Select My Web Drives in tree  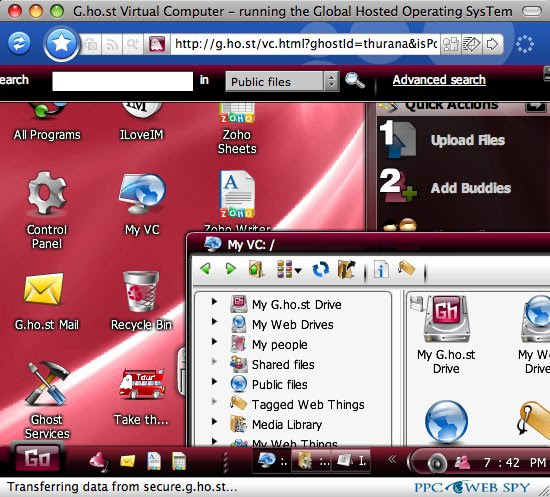point(293,324)
